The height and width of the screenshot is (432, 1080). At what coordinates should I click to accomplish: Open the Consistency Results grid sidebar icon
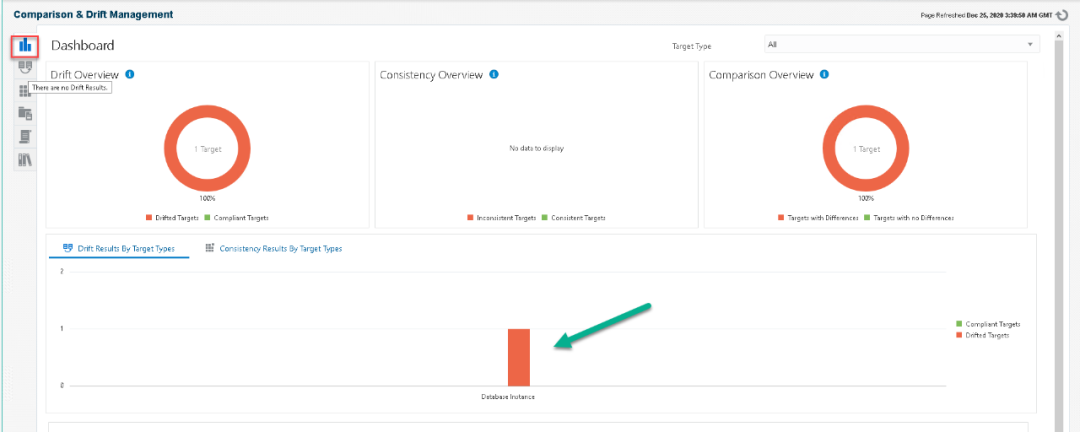point(24,91)
